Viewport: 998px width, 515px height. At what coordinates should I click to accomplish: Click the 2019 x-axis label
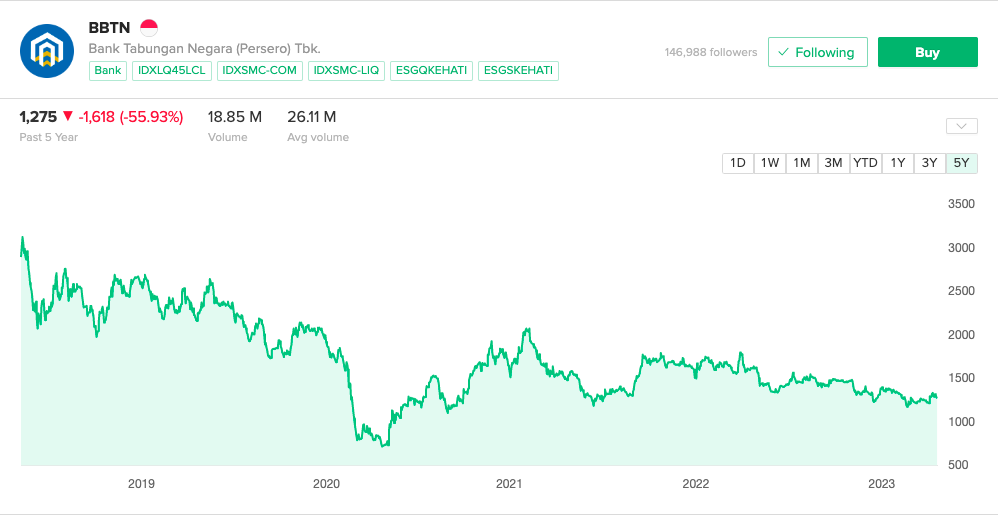click(141, 484)
